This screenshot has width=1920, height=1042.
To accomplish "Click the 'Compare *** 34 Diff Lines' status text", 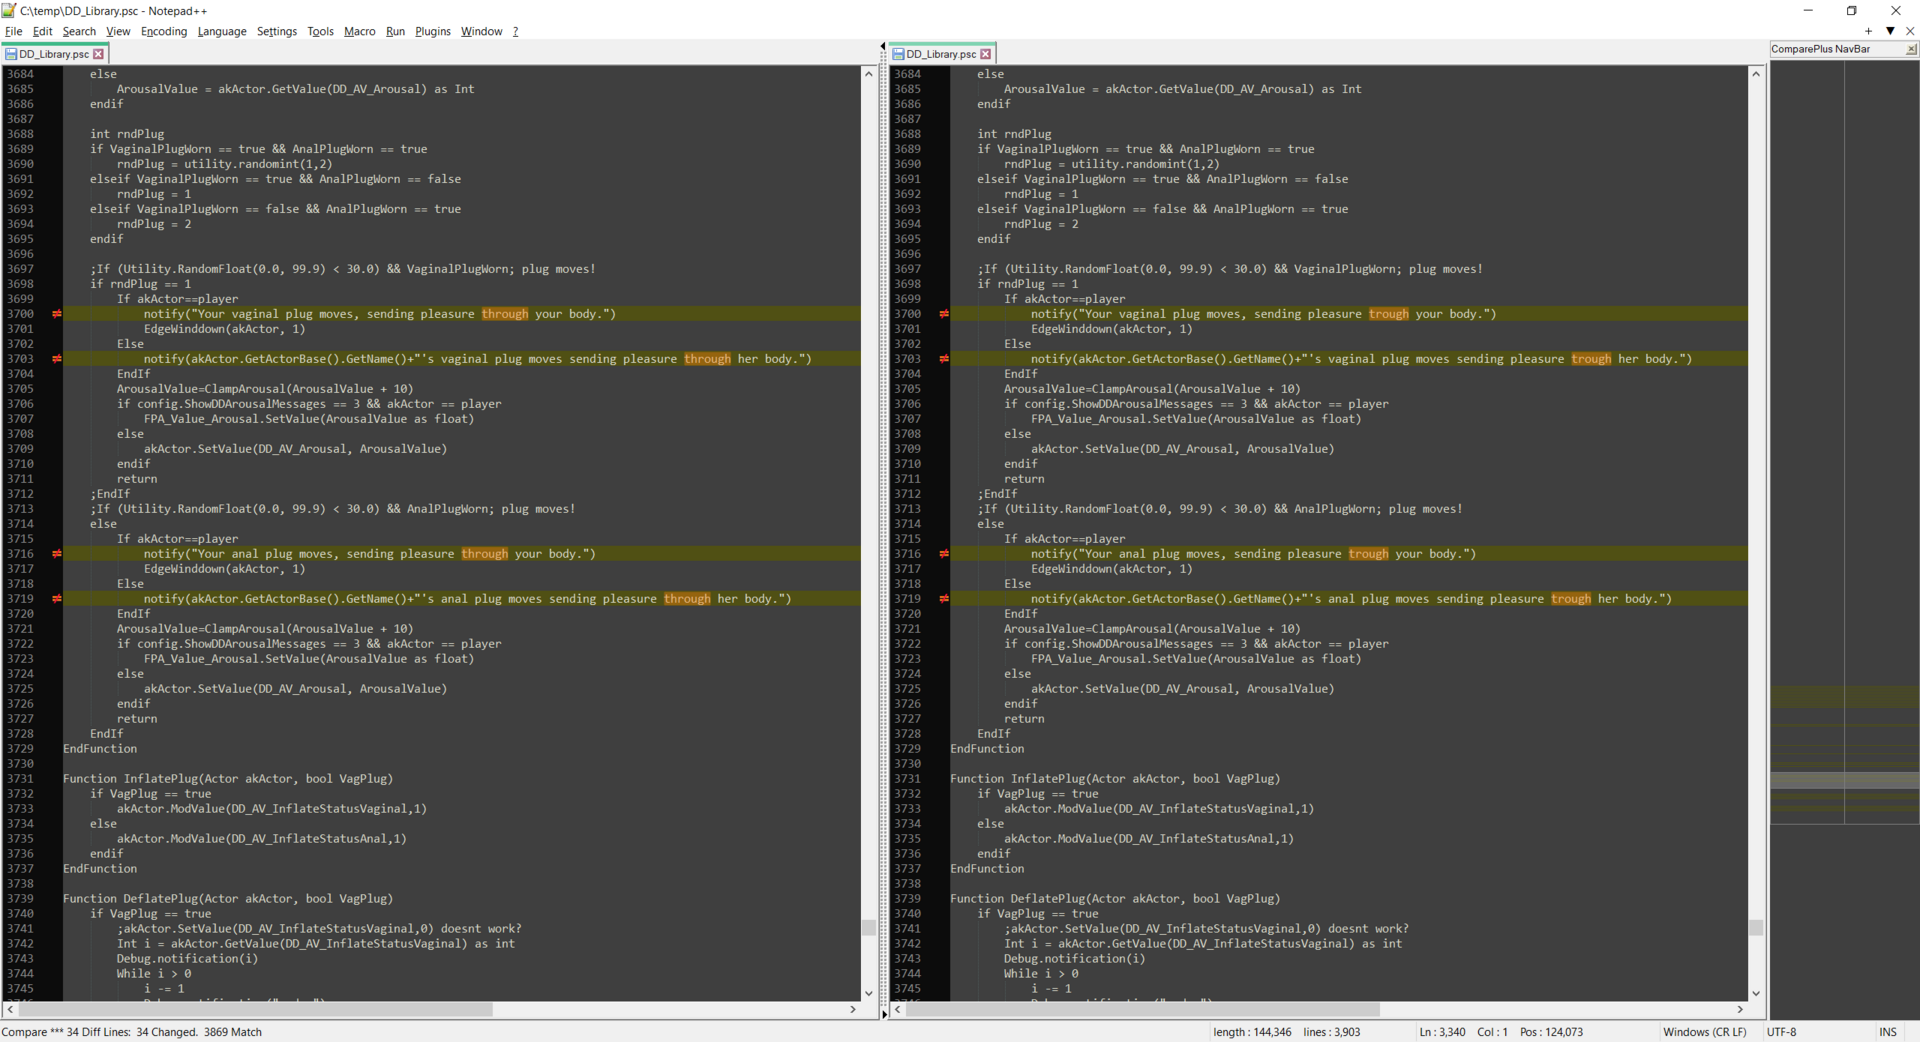I will click(x=131, y=1032).
